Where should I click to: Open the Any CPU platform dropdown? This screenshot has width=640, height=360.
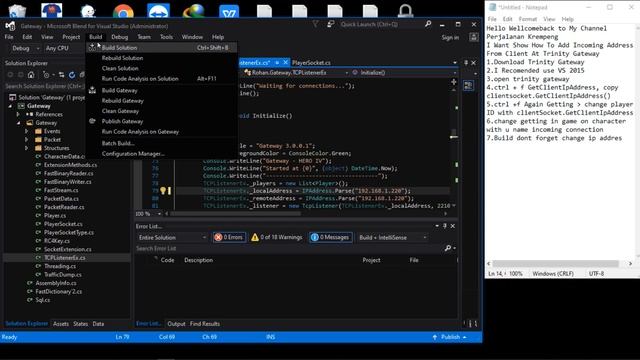[64, 48]
